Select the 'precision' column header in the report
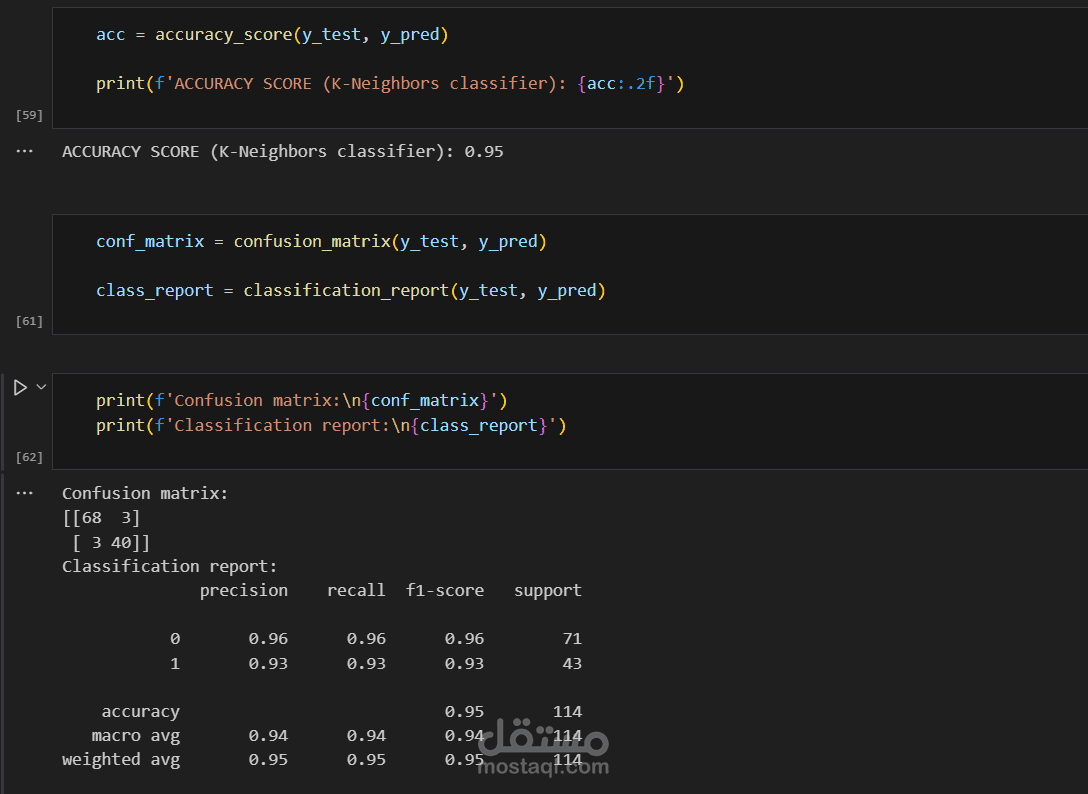The image size is (1088, 794). click(244, 590)
